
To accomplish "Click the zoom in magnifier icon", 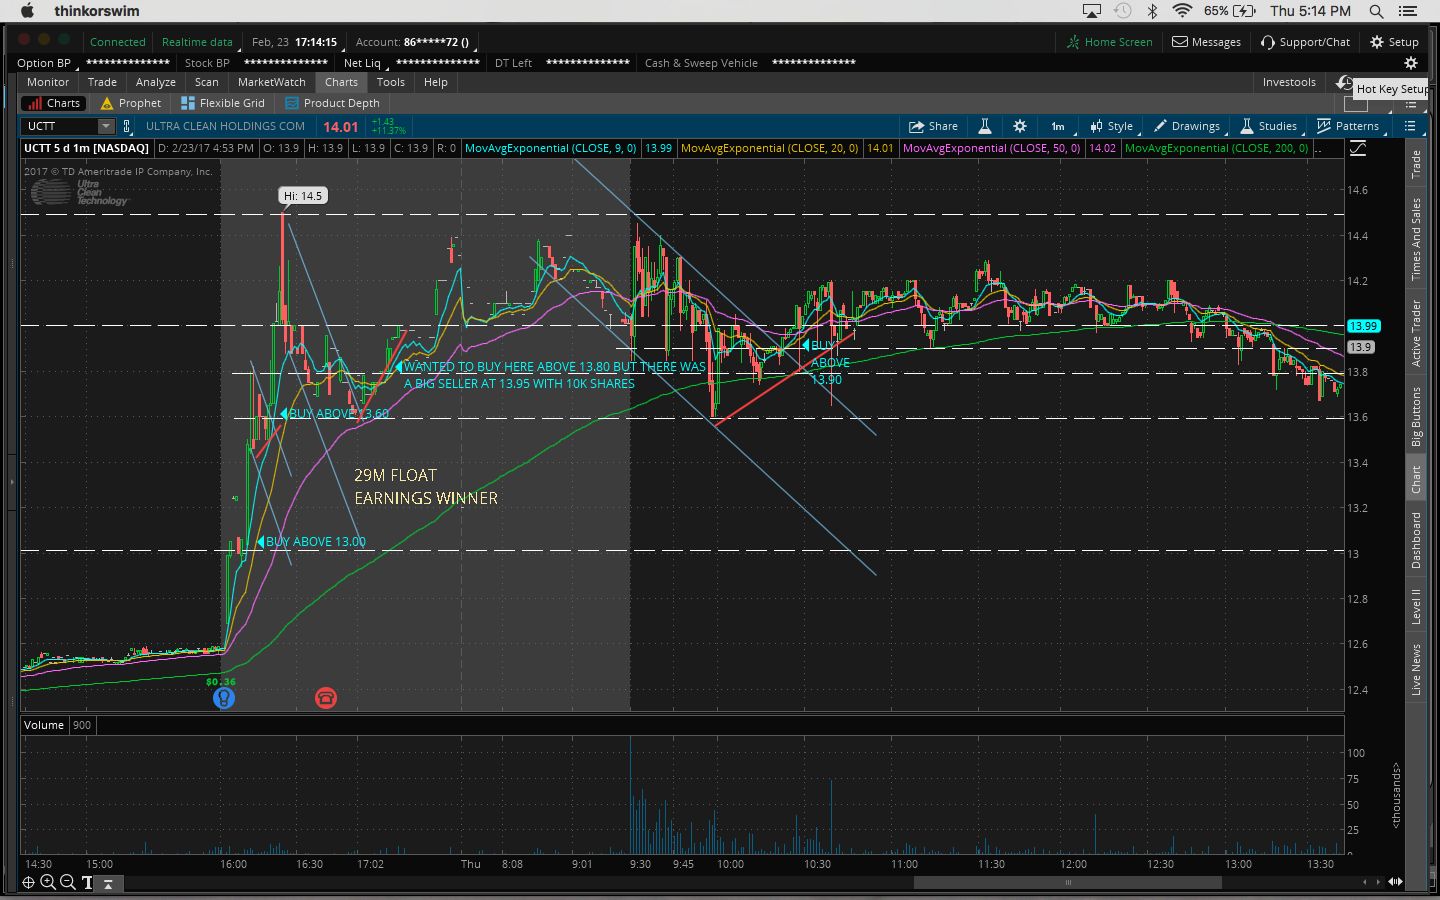I will click(x=47, y=882).
